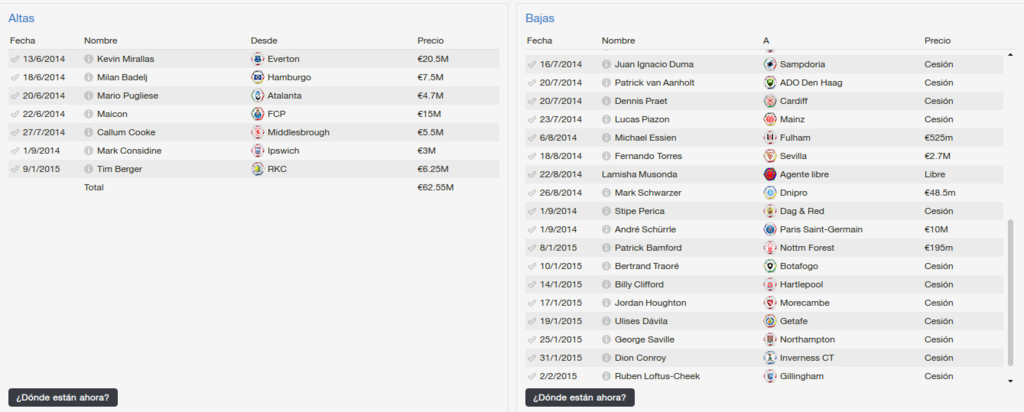Open the Paris Saint-Germain badge icon
Image resolution: width=1024 pixels, height=412 pixels.
(x=769, y=229)
